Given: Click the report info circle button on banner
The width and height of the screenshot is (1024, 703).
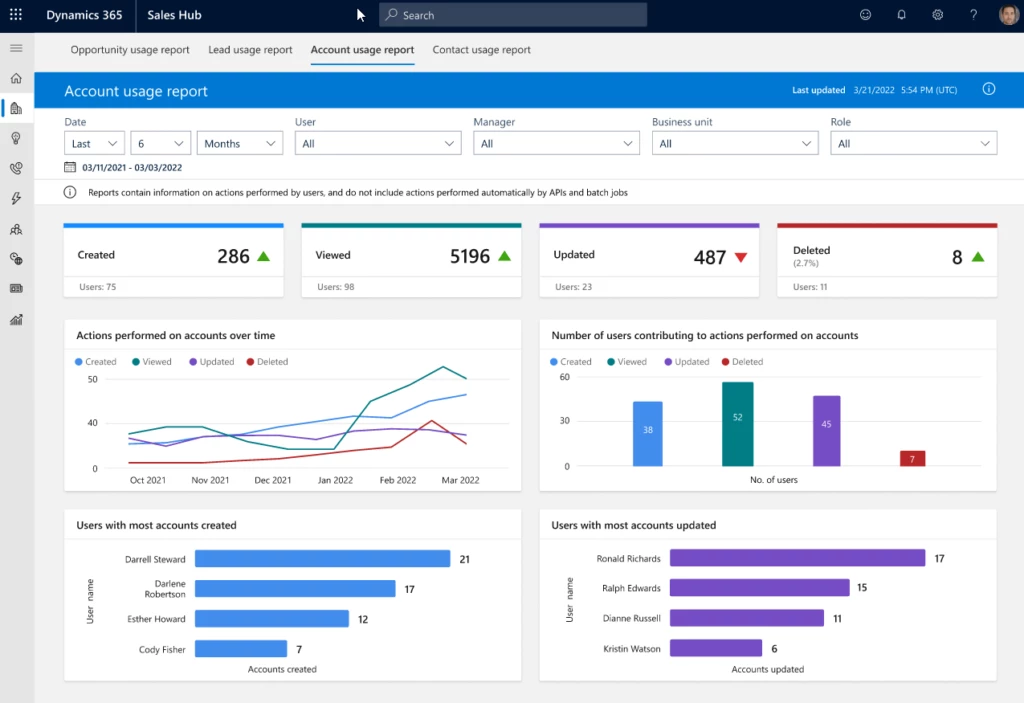Looking at the screenshot, I should pos(988,89).
